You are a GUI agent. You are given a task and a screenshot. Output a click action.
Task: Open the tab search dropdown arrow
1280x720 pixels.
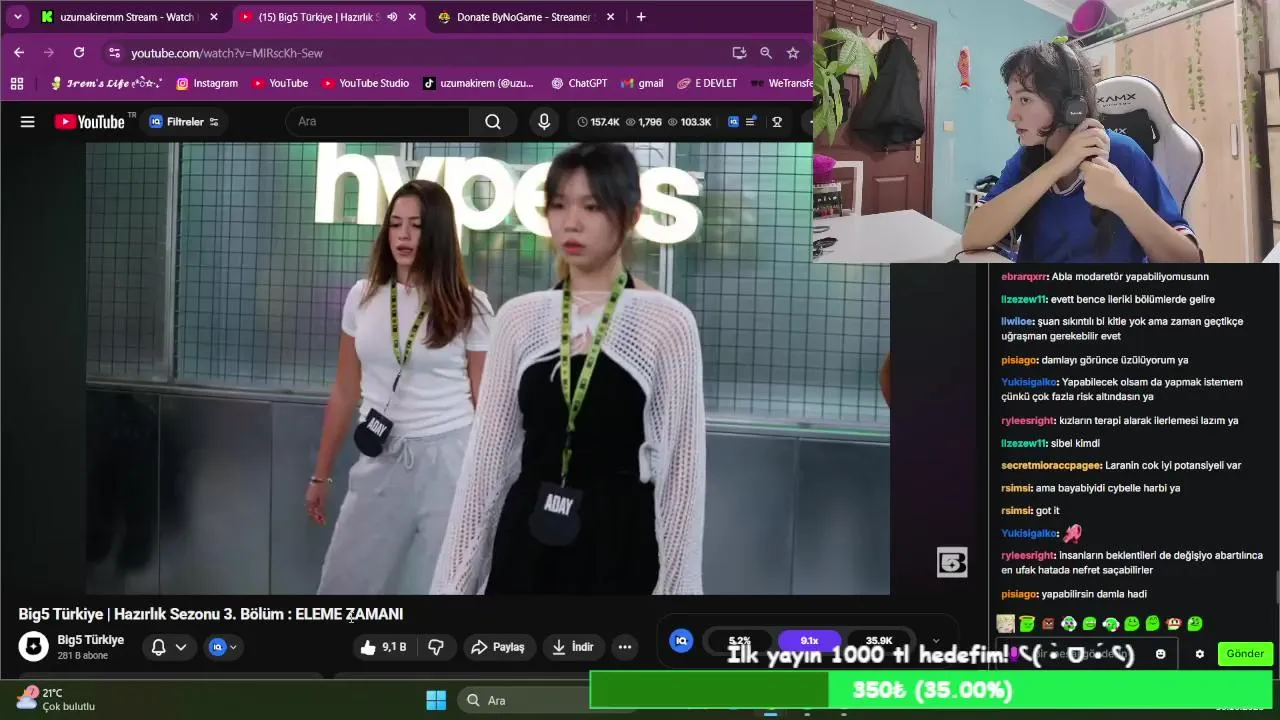17,17
